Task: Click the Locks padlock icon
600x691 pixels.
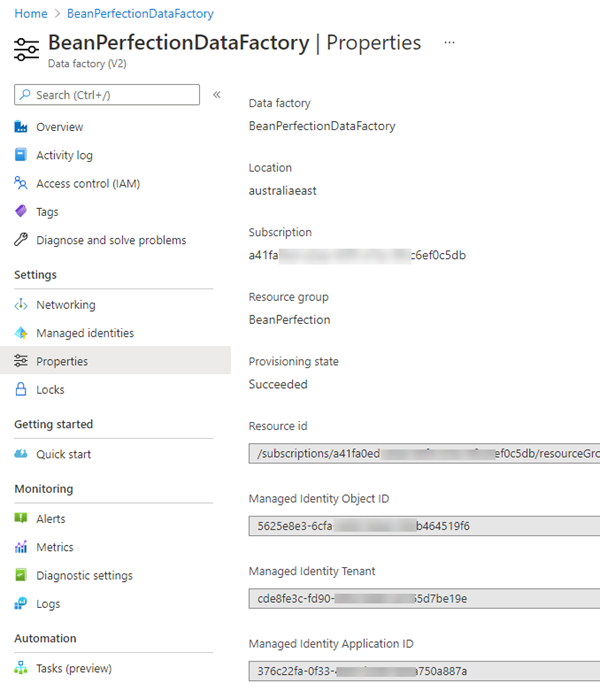Action: (21, 389)
